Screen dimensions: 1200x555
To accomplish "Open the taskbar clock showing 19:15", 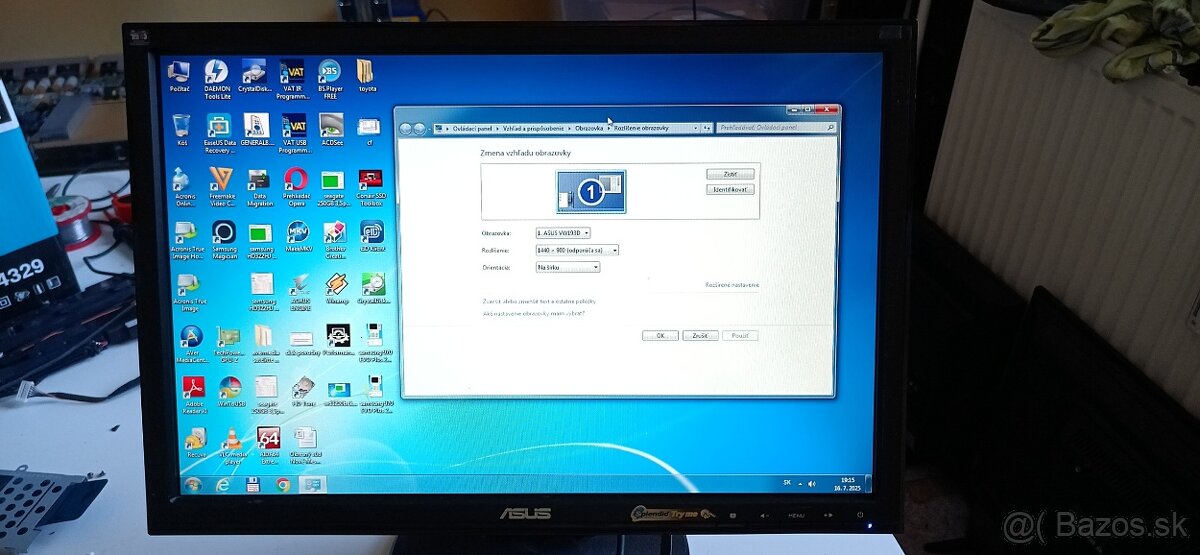I will (848, 485).
